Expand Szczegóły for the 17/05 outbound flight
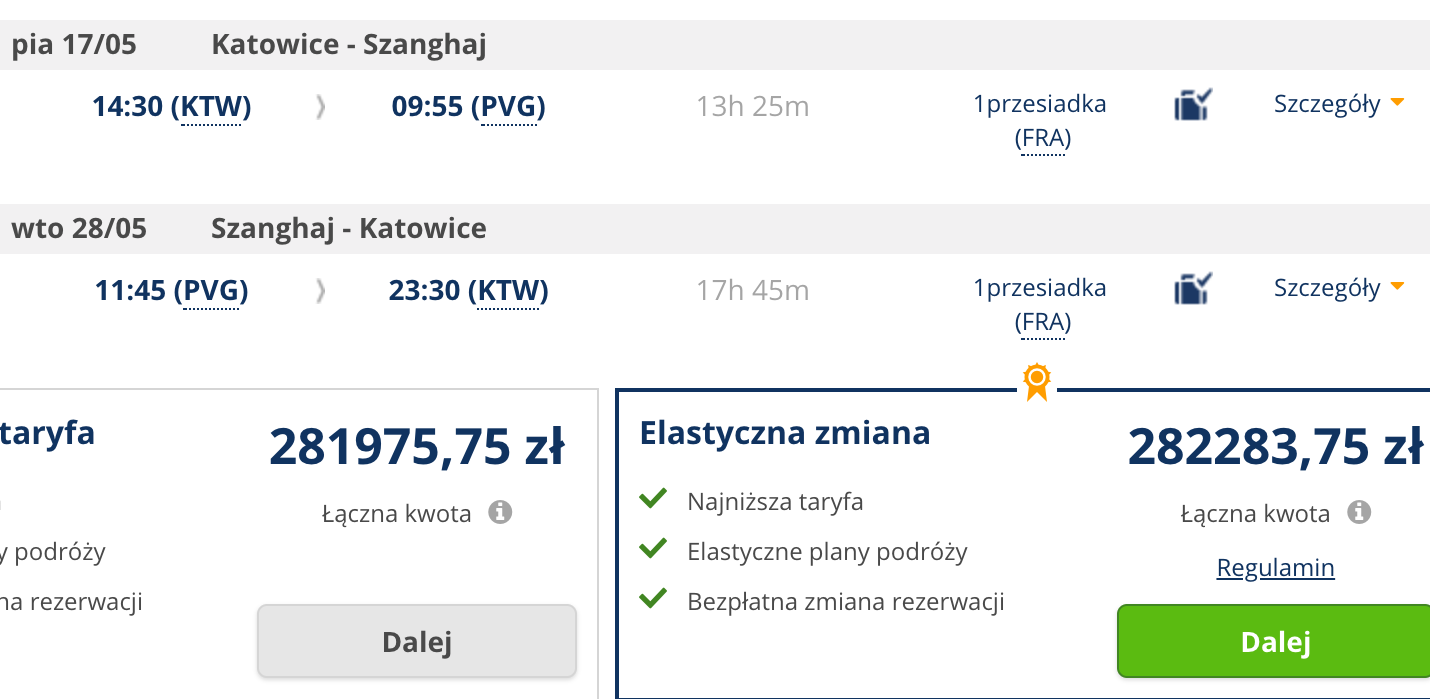This screenshot has width=1430, height=699. click(x=1339, y=104)
